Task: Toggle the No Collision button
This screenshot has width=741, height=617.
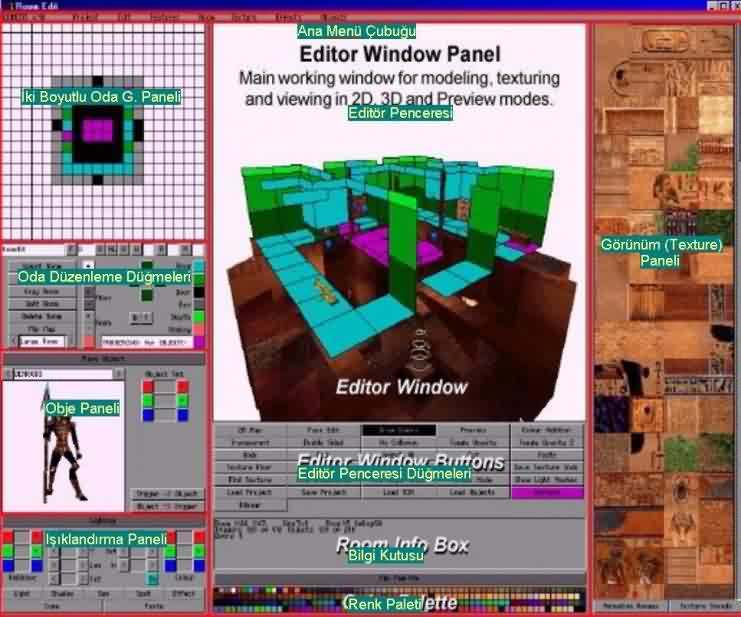Action: tap(399, 443)
